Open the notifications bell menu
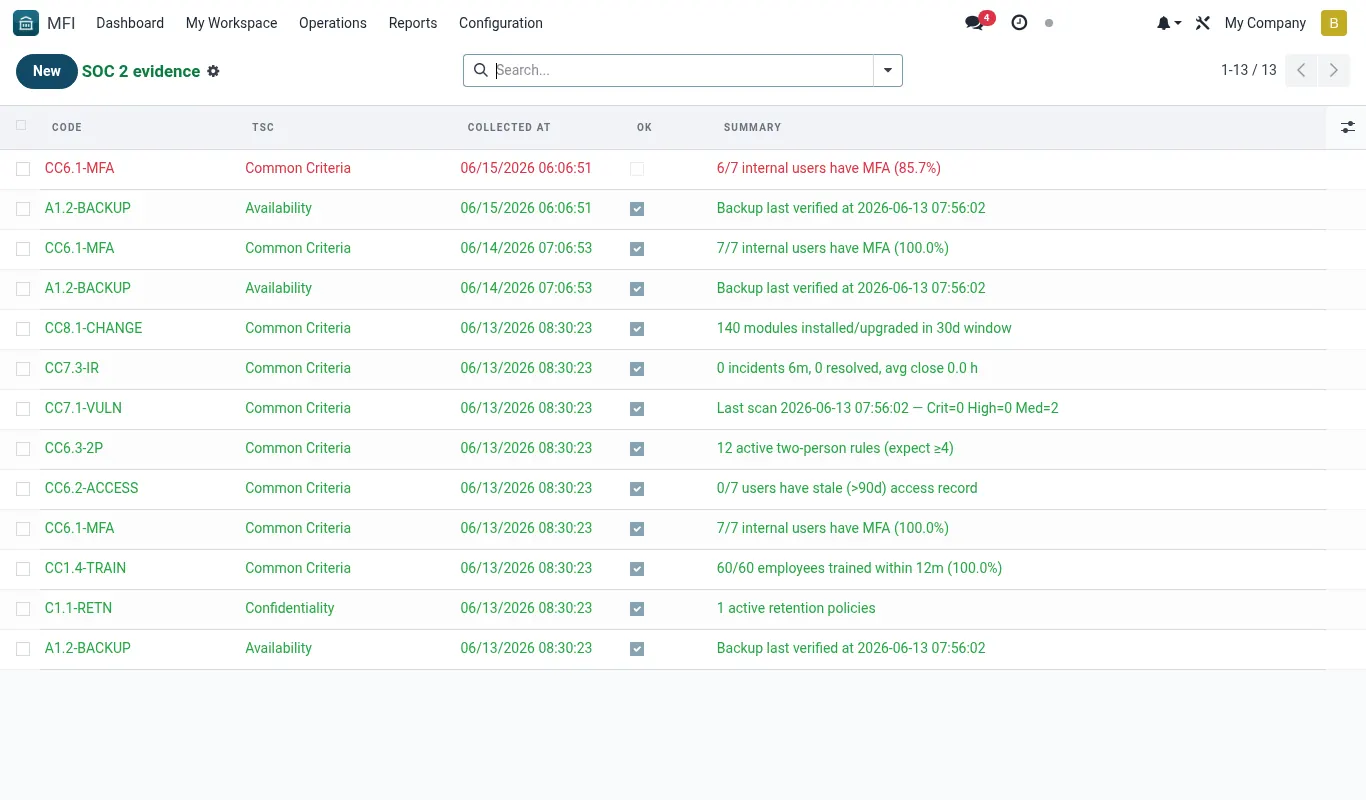Screen dimensions: 1366x800 [1168, 23]
